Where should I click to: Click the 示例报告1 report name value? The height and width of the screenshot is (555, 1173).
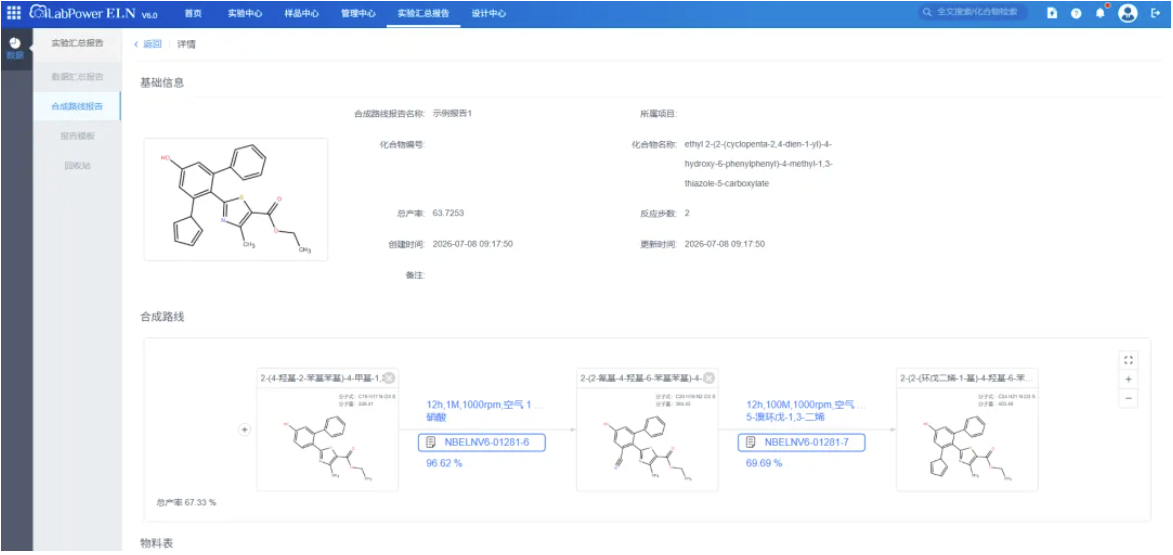[453, 114]
